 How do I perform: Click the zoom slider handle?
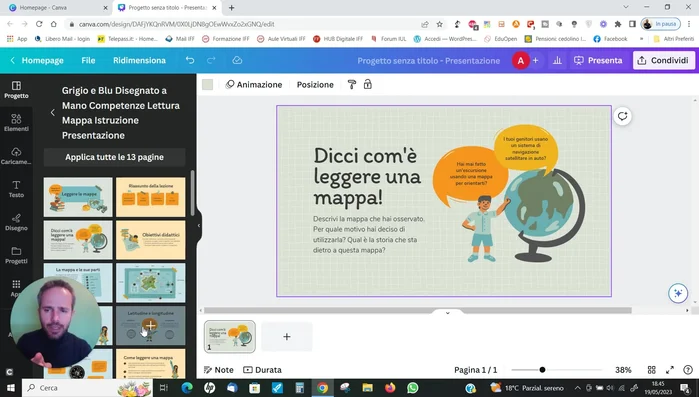coord(542,369)
